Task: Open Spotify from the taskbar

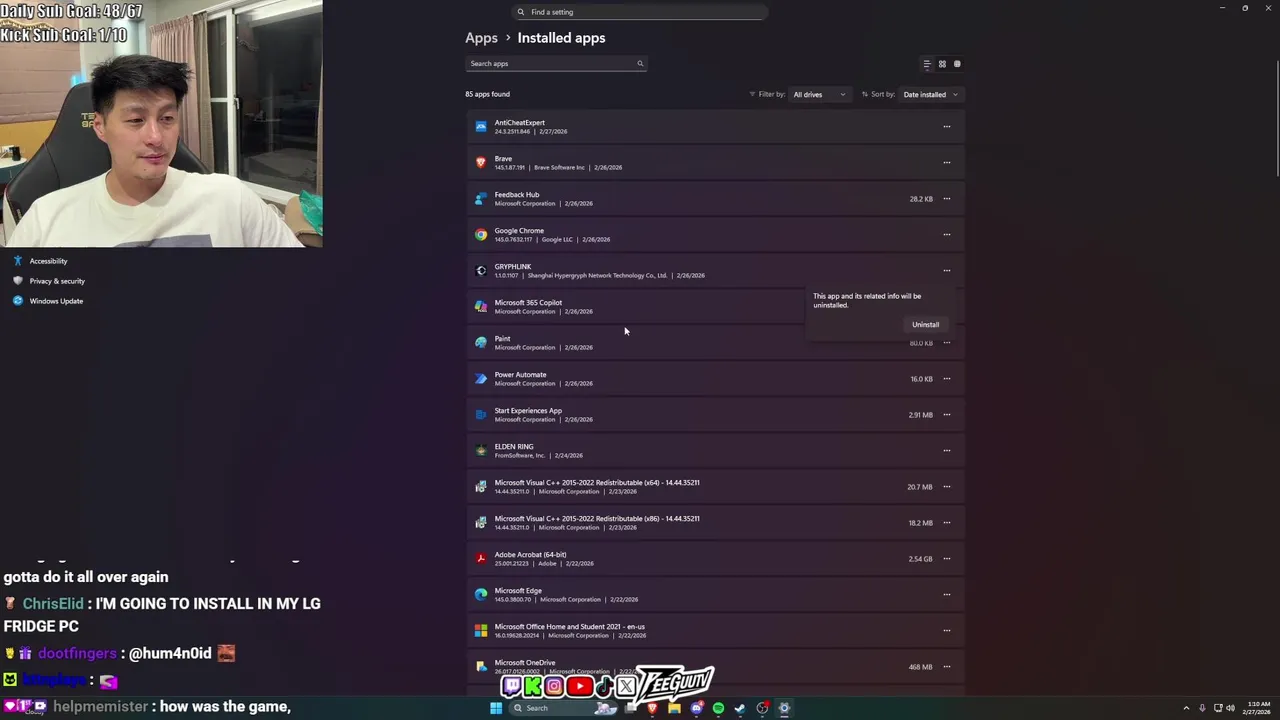Action: (718, 708)
